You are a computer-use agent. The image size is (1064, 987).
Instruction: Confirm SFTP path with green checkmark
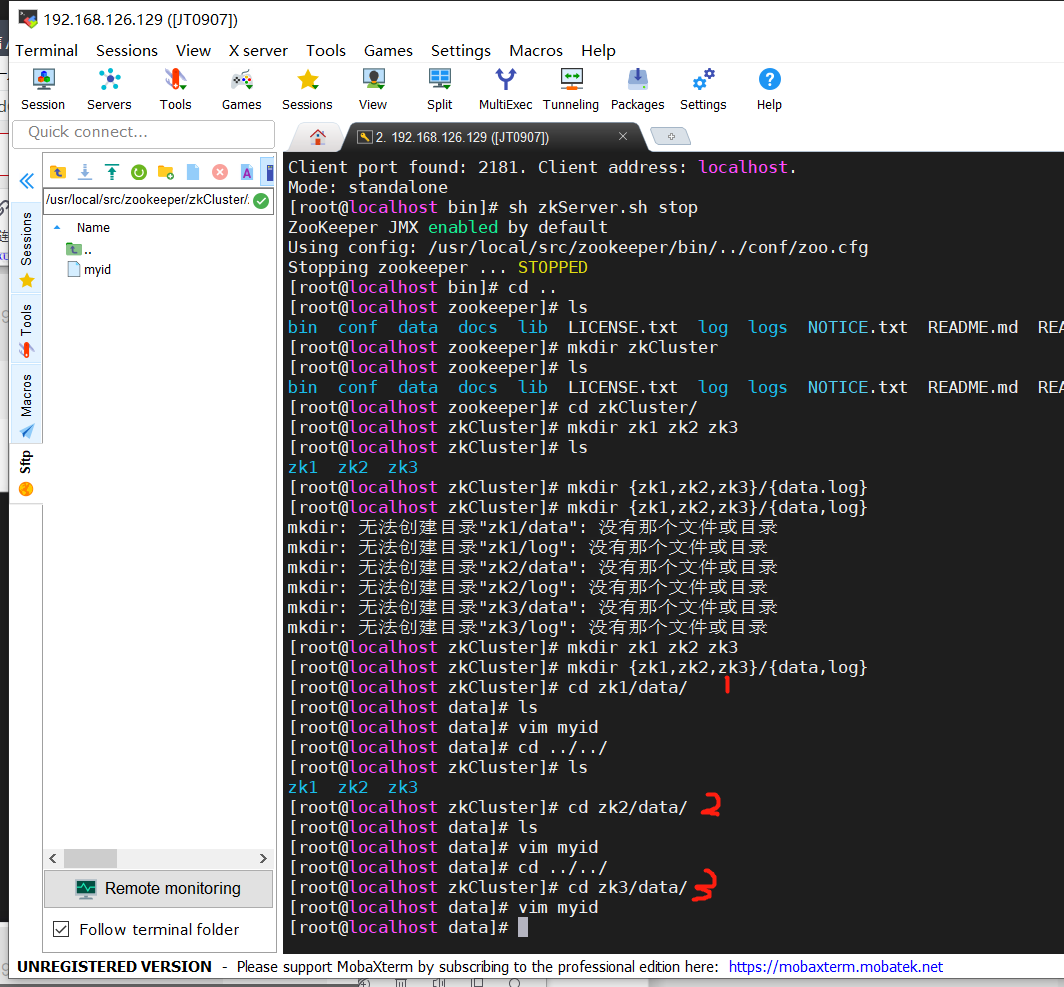coord(261,201)
